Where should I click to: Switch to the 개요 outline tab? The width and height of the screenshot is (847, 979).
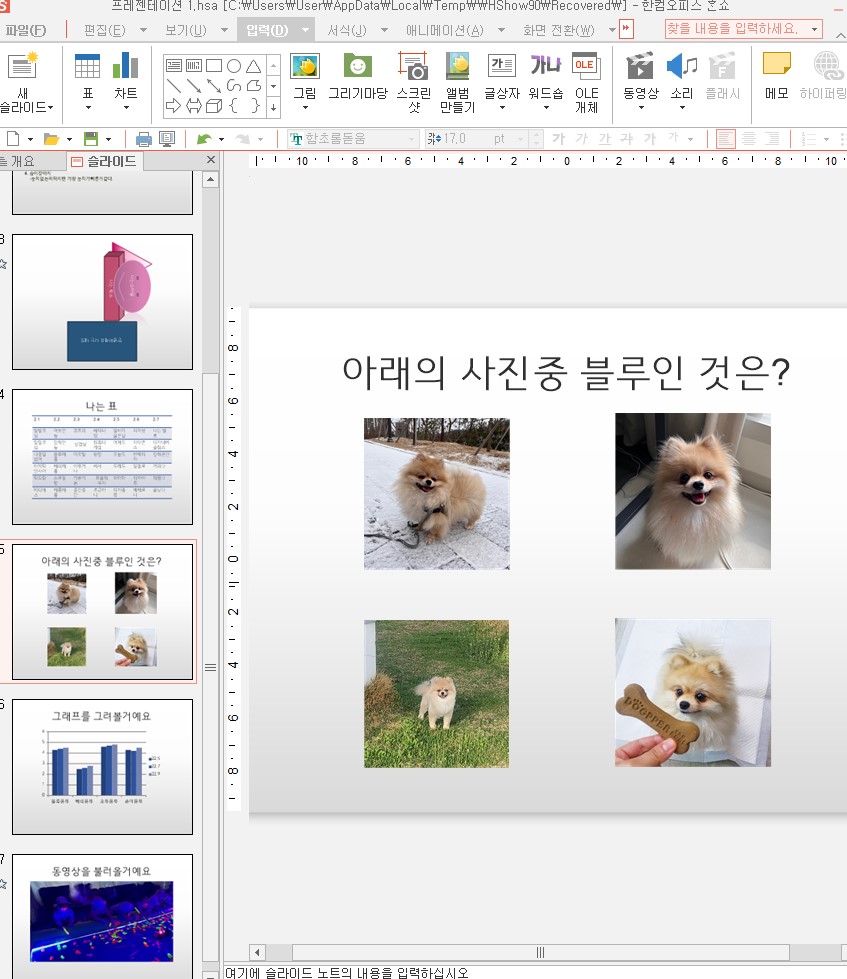(22, 161)
